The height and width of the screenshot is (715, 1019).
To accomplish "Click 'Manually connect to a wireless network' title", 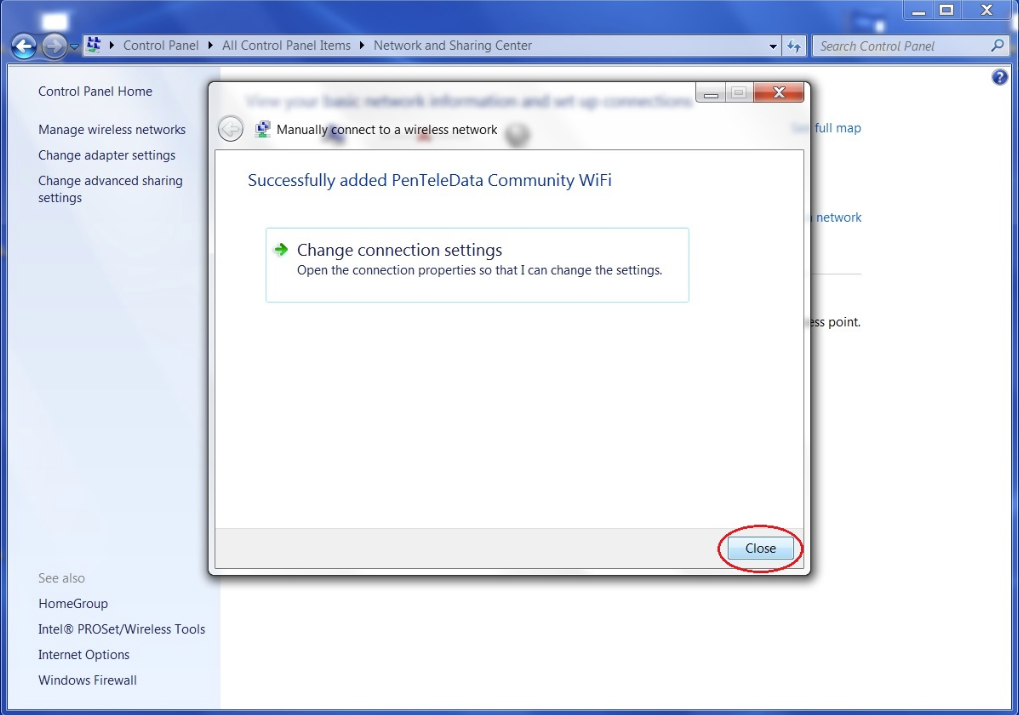I will click(387, 129).
